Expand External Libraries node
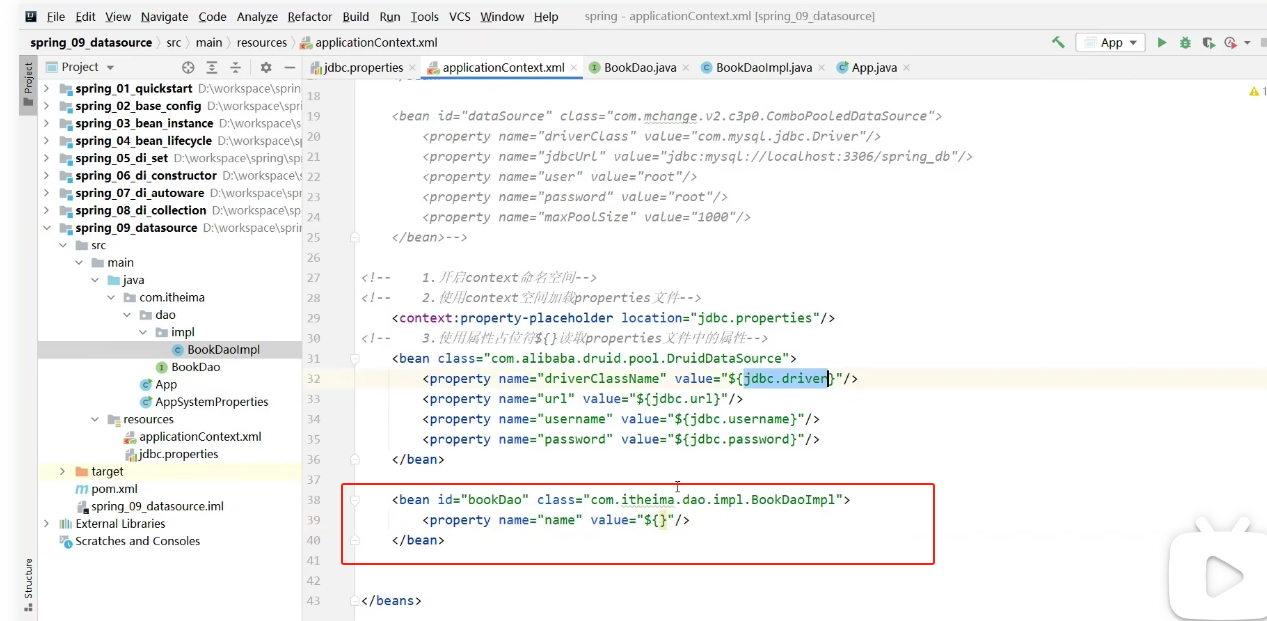1267x621 pixels. click(x=46, y=523)
